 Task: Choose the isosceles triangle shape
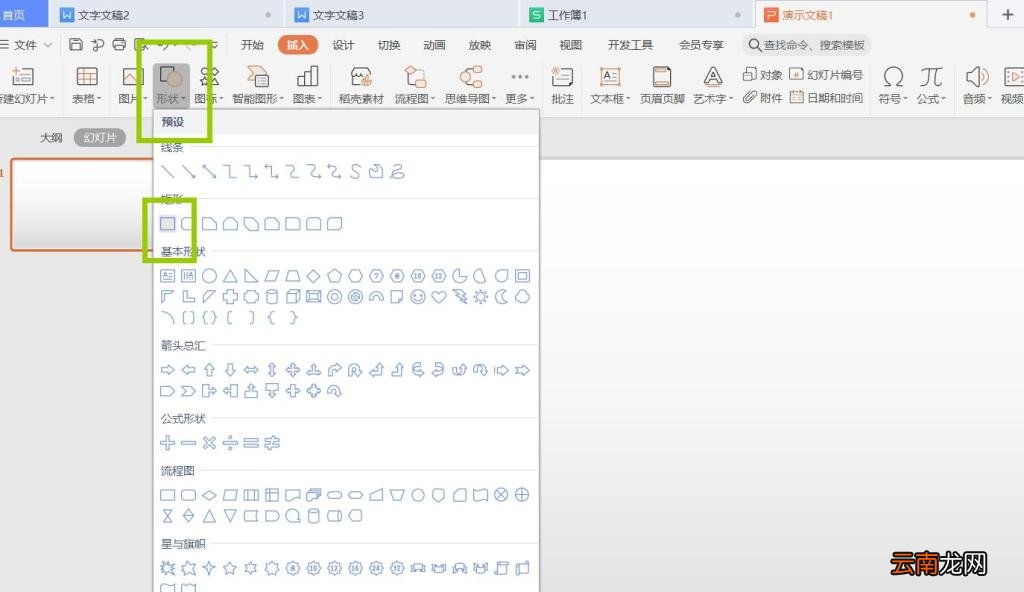tap(231, 276)
